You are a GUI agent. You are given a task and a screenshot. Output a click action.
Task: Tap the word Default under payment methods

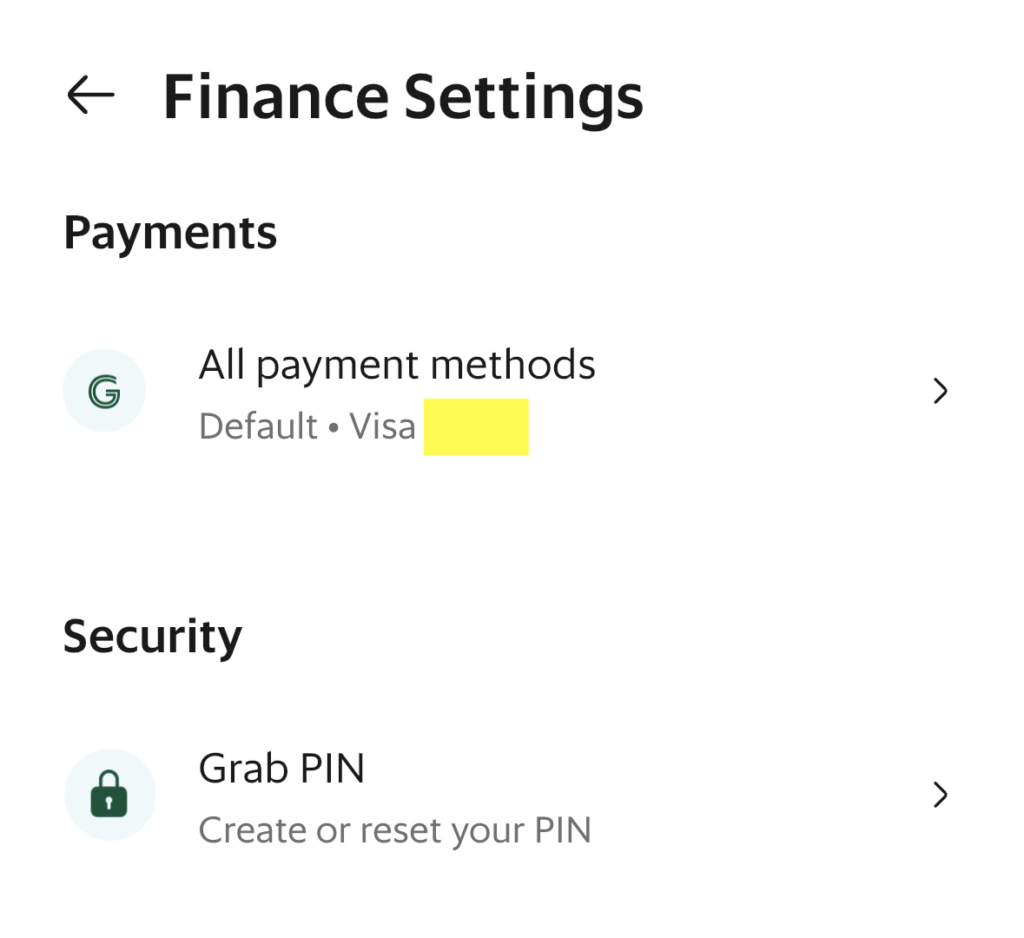[258, 427]
